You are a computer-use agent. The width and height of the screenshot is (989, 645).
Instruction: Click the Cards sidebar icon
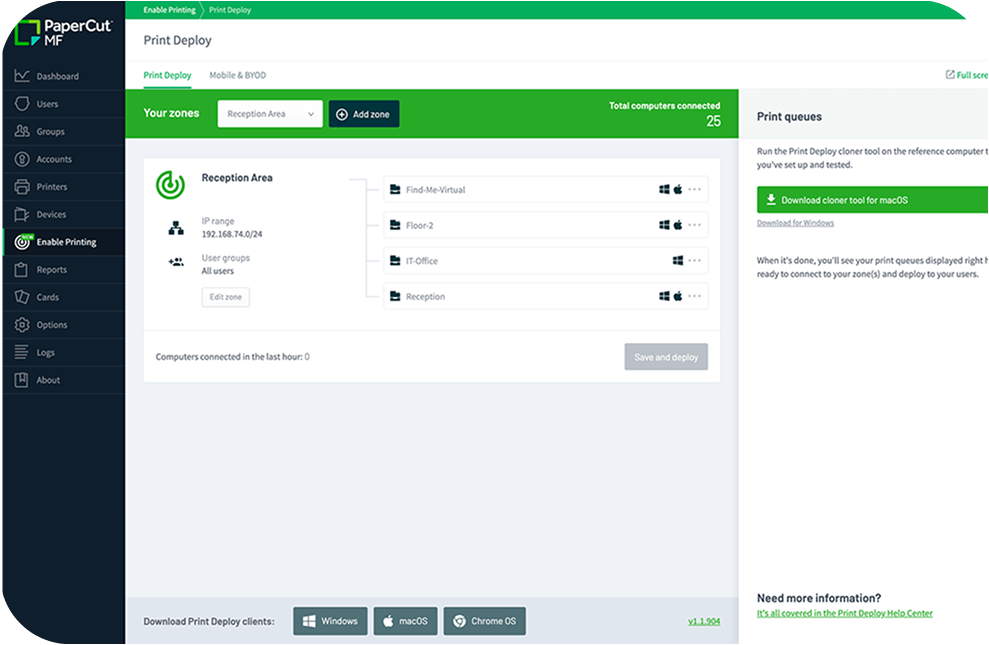pyautogui.click(x=22, y=297)
